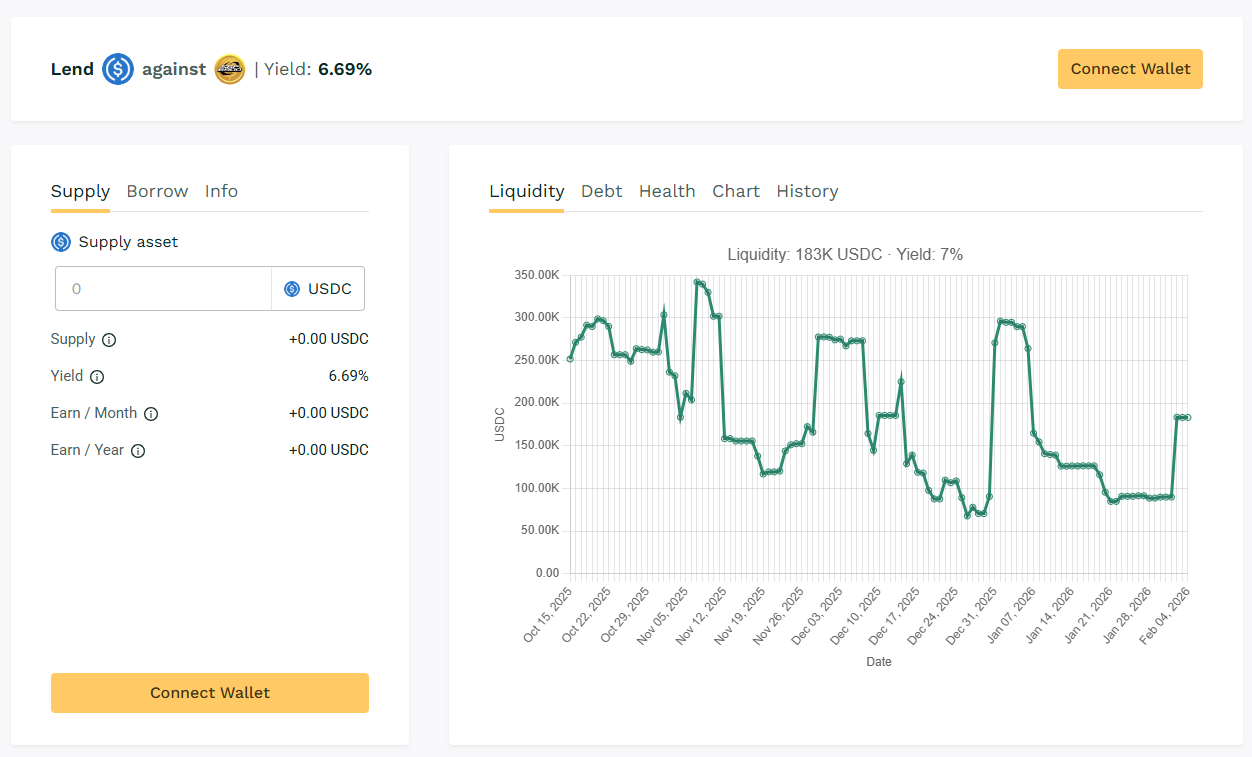1252x757 pixels.
Task: Select the Supply tab
Action: 80,191
